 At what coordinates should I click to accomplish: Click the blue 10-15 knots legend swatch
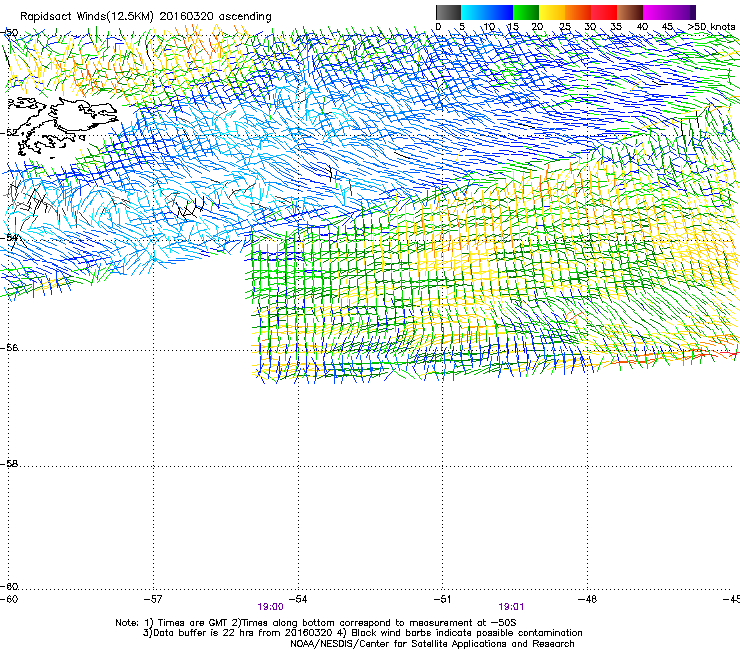click(x=500, y=12)
